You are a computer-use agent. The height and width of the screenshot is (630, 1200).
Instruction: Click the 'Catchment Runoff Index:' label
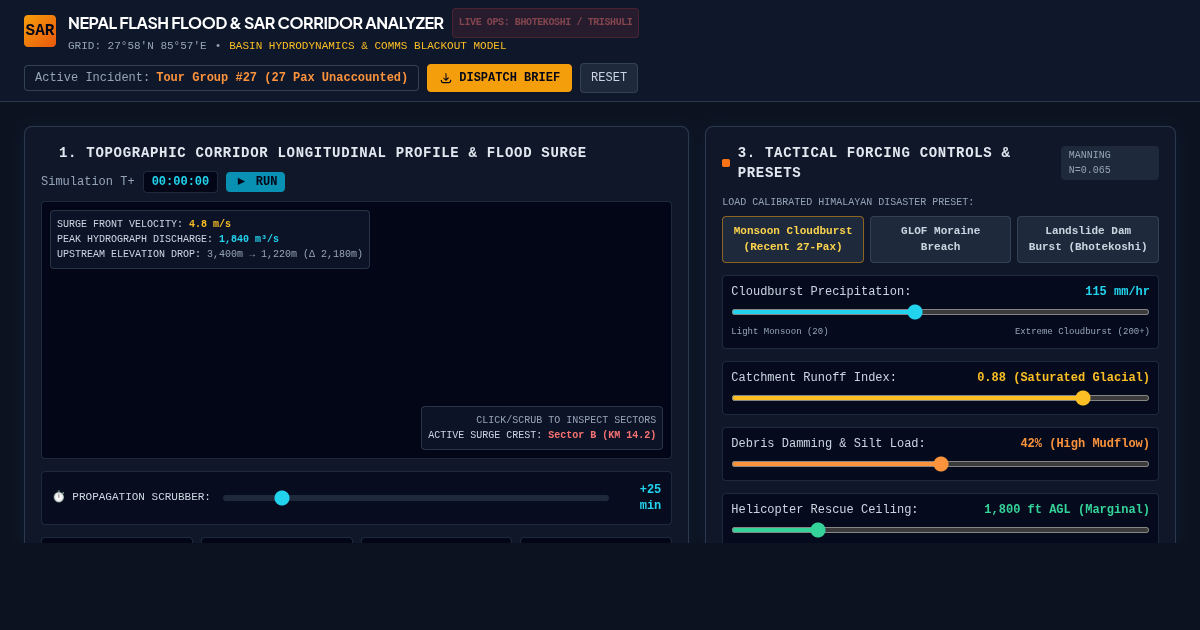[x=814, y=378]
